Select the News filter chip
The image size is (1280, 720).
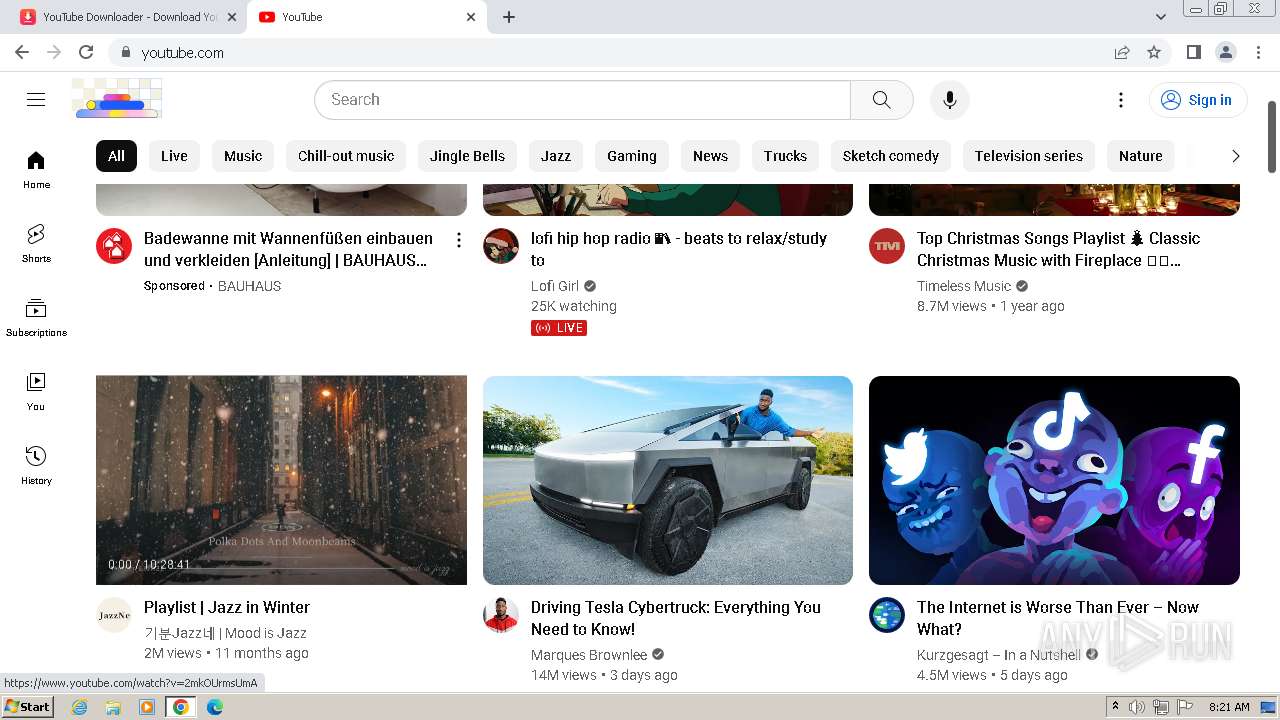710,156
